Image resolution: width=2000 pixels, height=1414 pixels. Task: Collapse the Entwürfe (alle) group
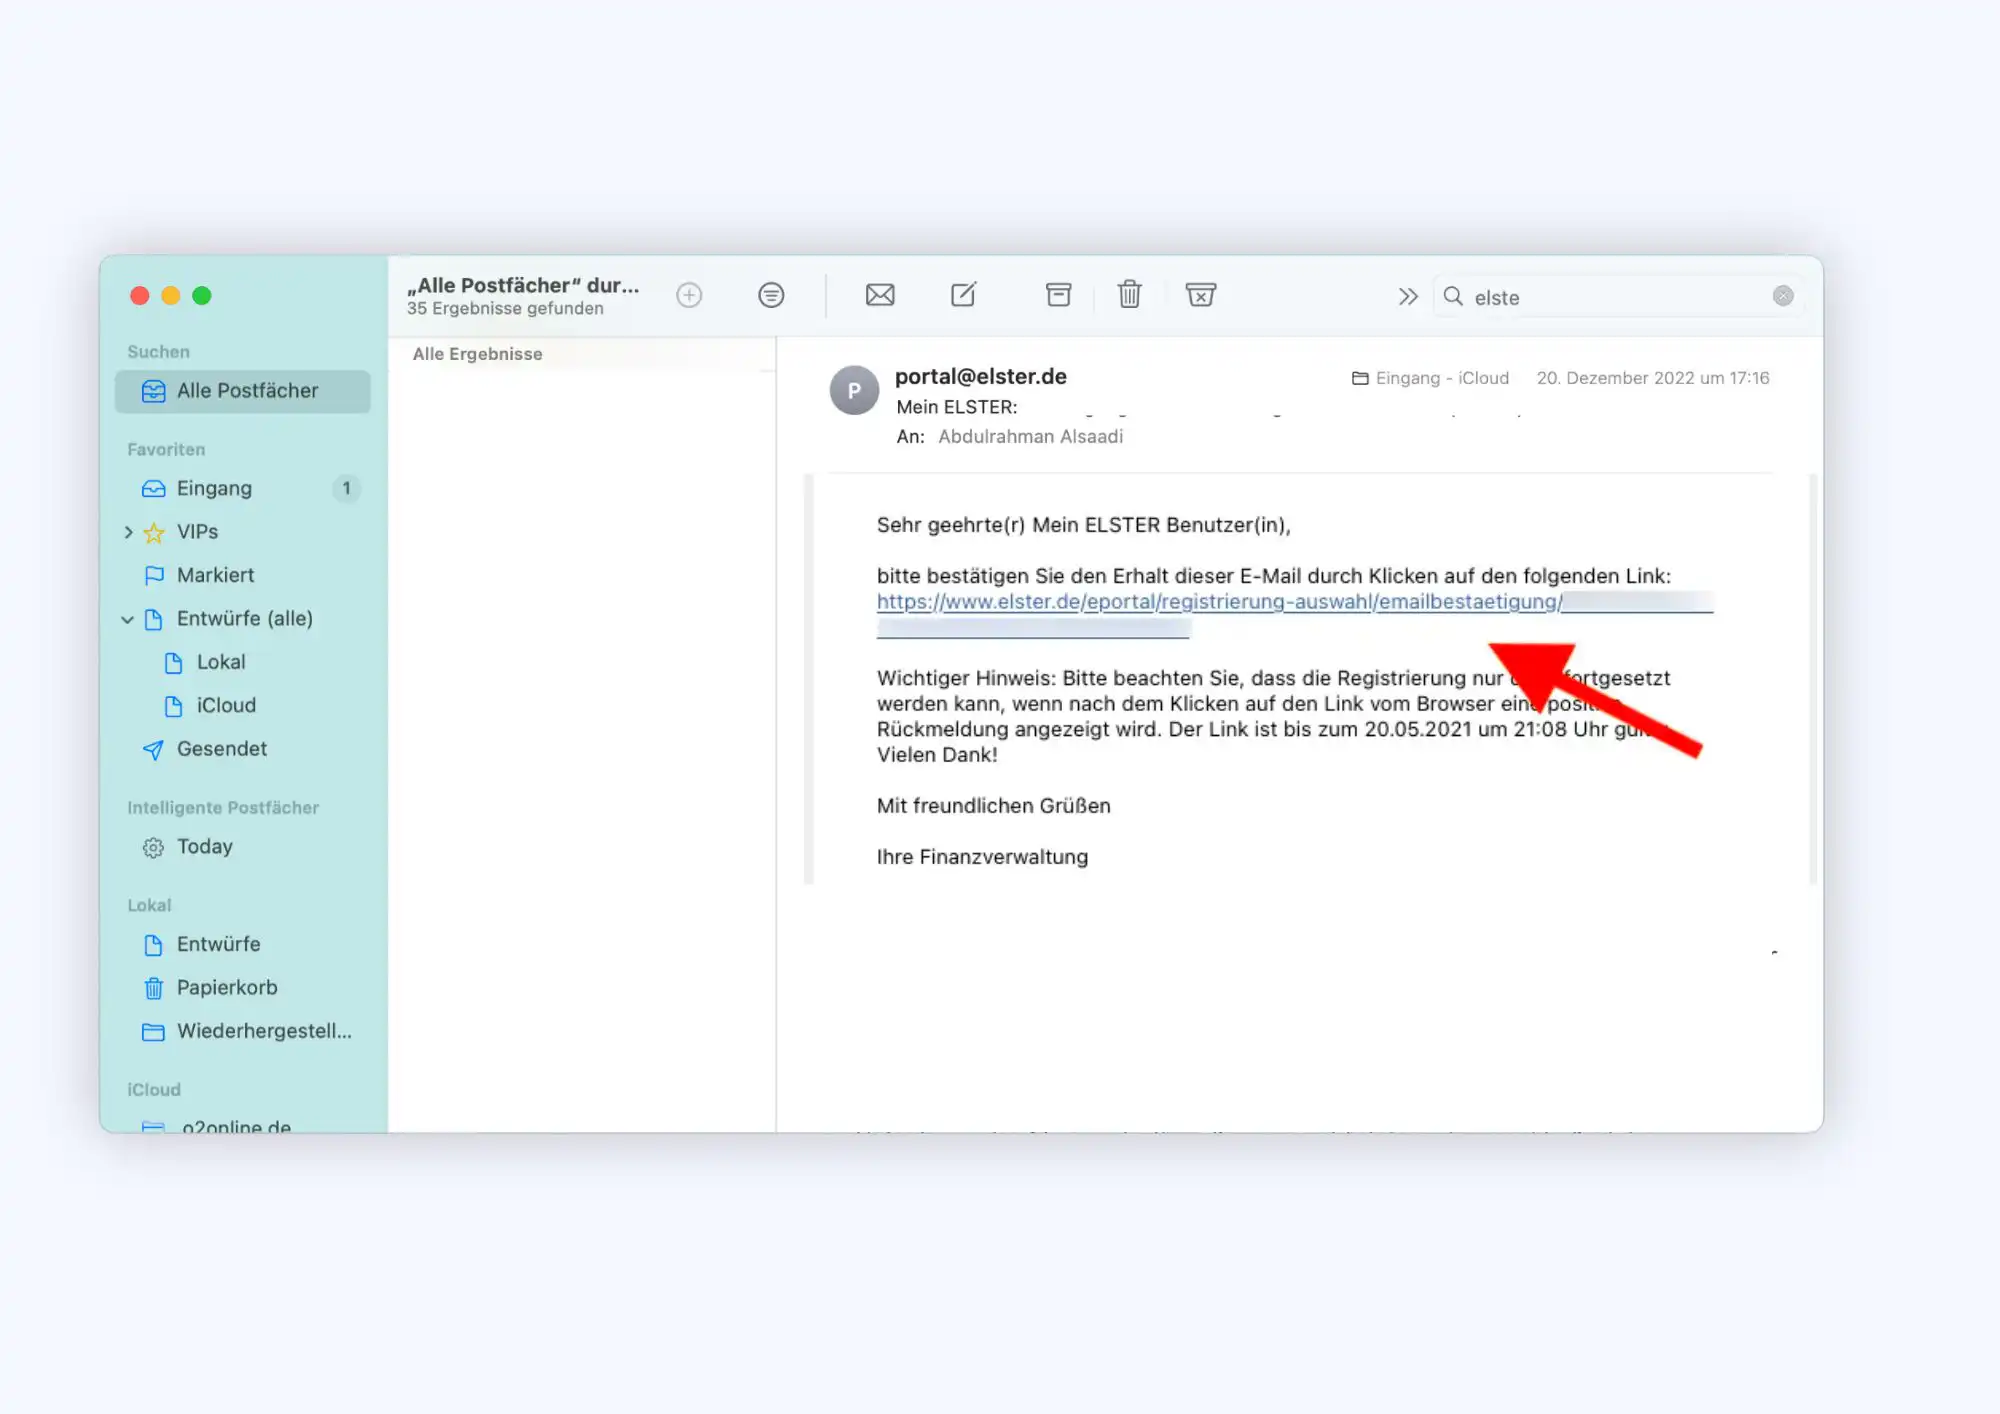point(128,619)
